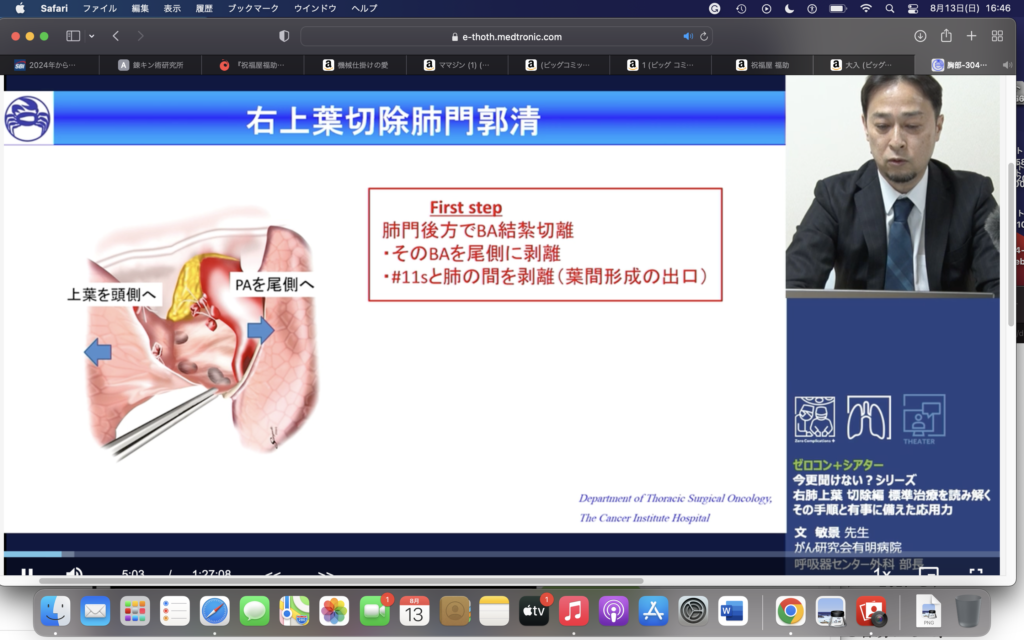Click the video rewind double-arrow button

coord(272,575)
